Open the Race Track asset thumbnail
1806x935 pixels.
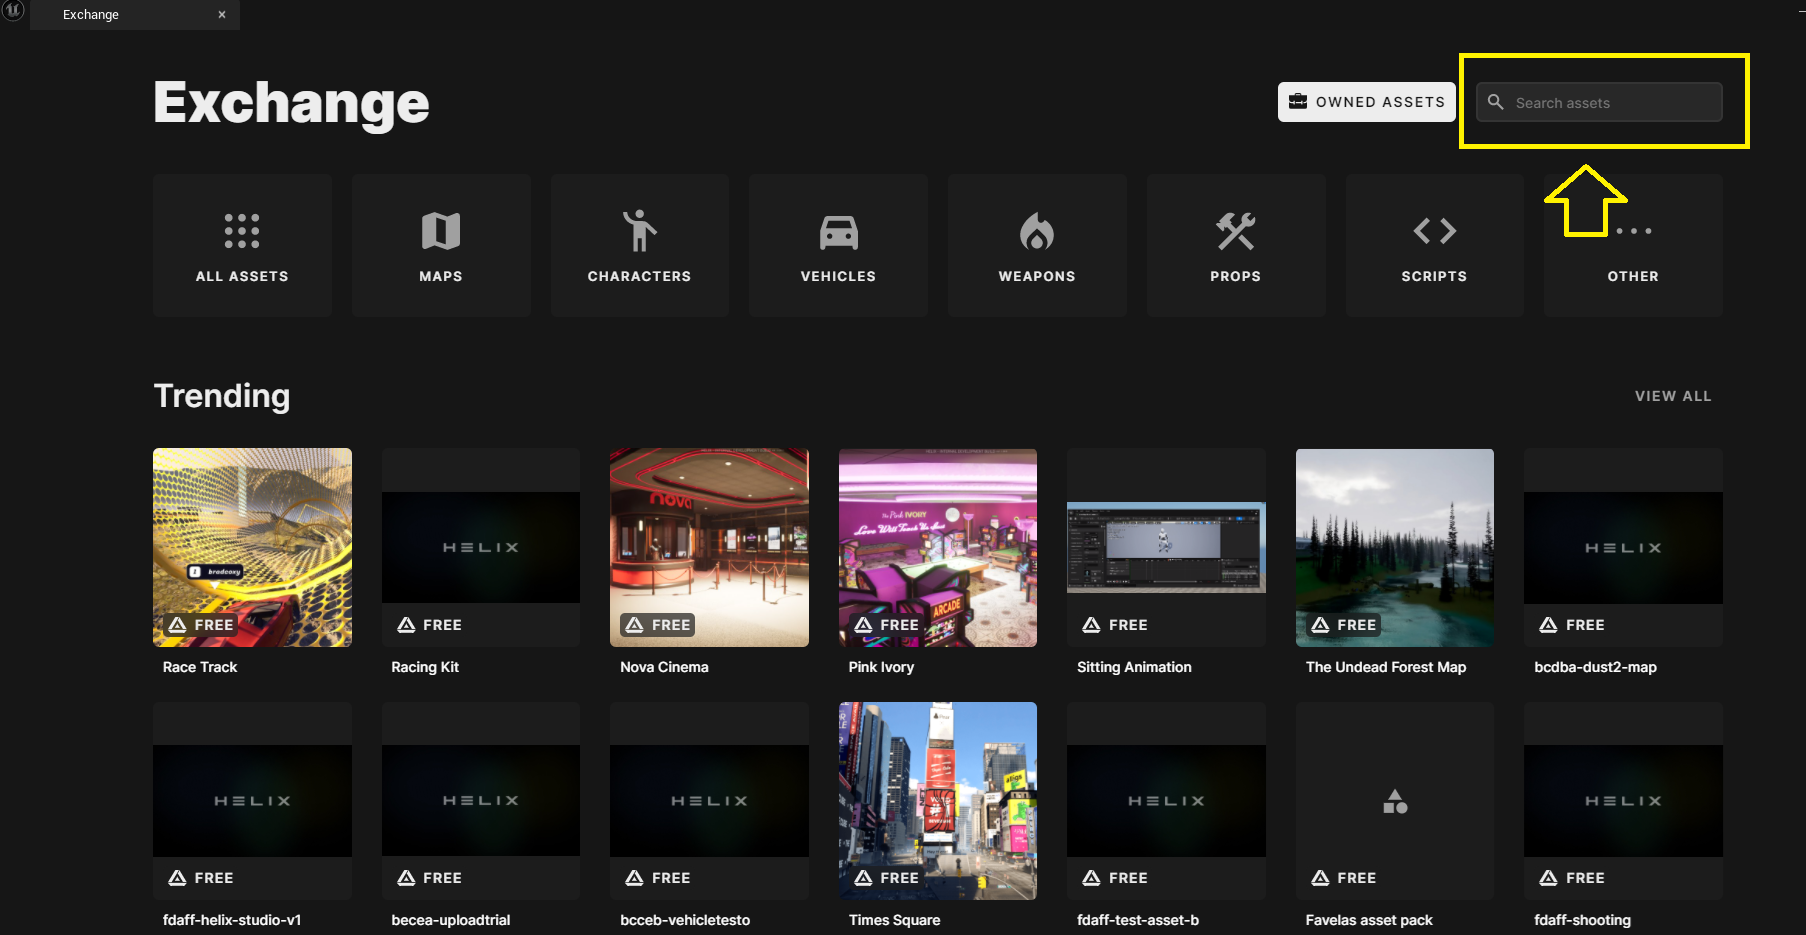[x=252, y=546]
